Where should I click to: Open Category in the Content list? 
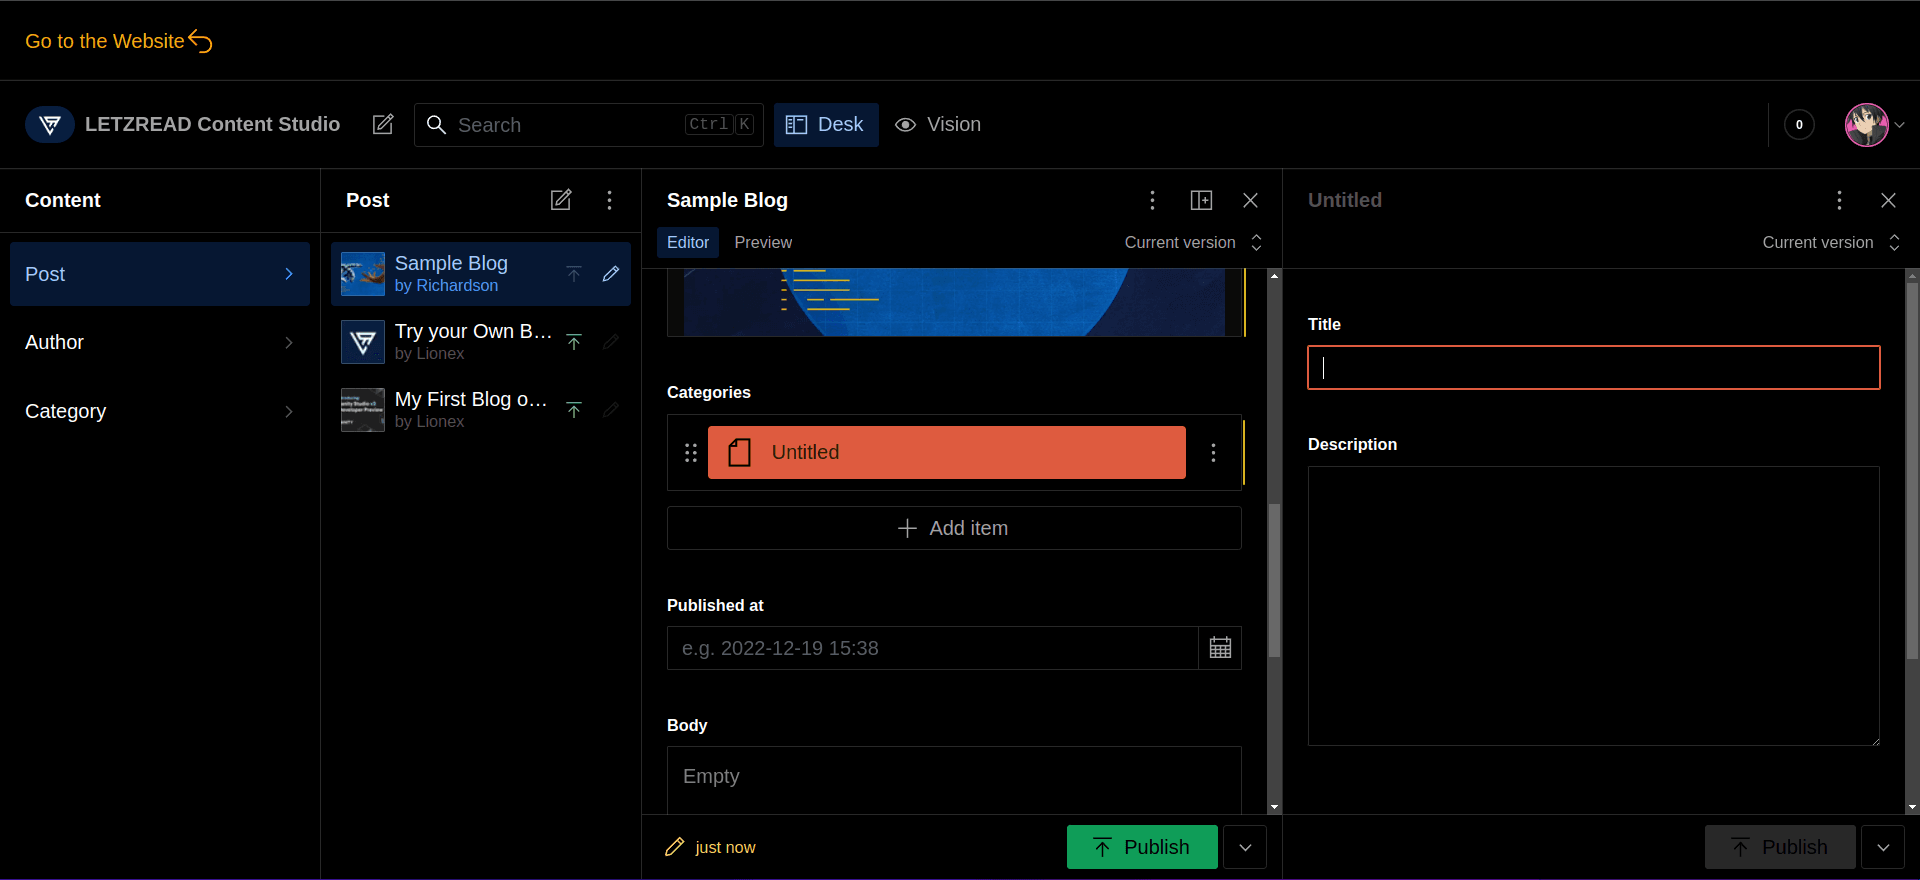(160, 411)
